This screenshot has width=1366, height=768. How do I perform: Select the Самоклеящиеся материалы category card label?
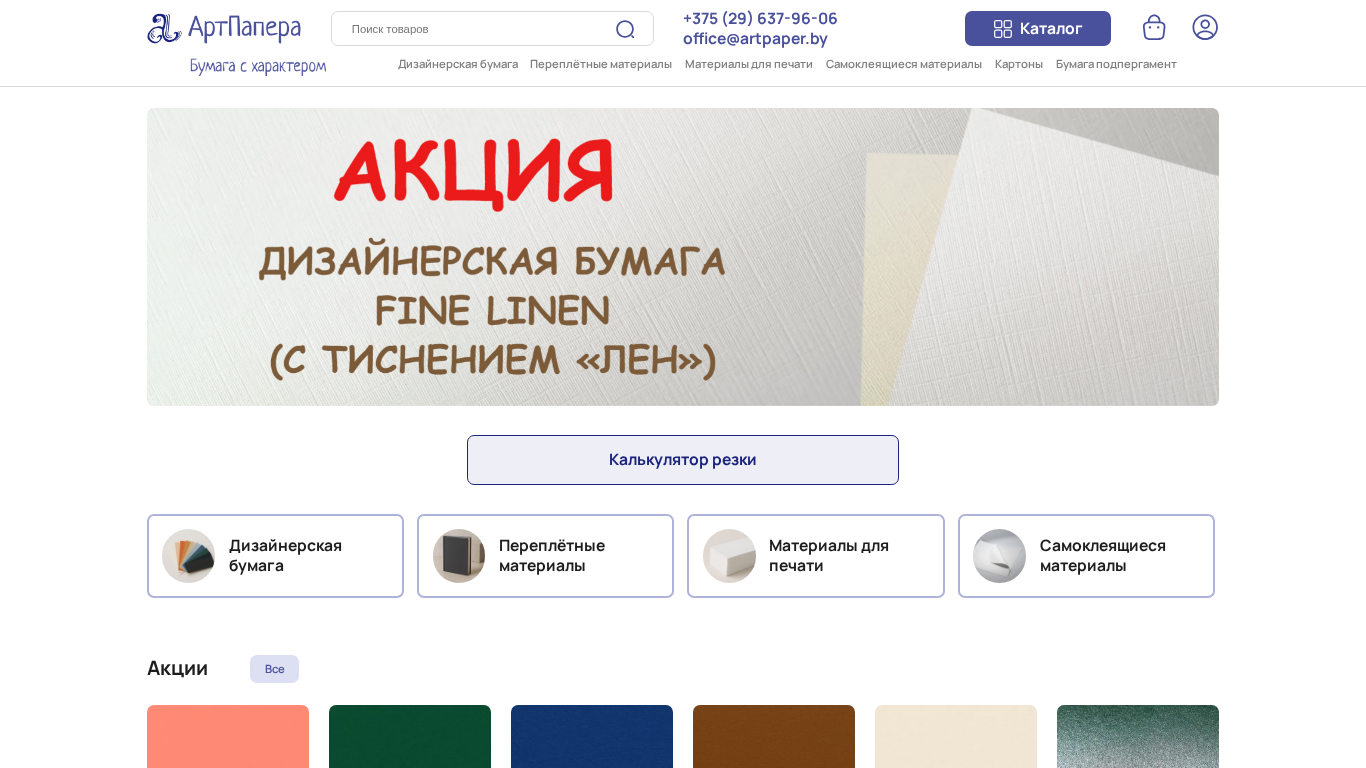tap(1103, 556)
